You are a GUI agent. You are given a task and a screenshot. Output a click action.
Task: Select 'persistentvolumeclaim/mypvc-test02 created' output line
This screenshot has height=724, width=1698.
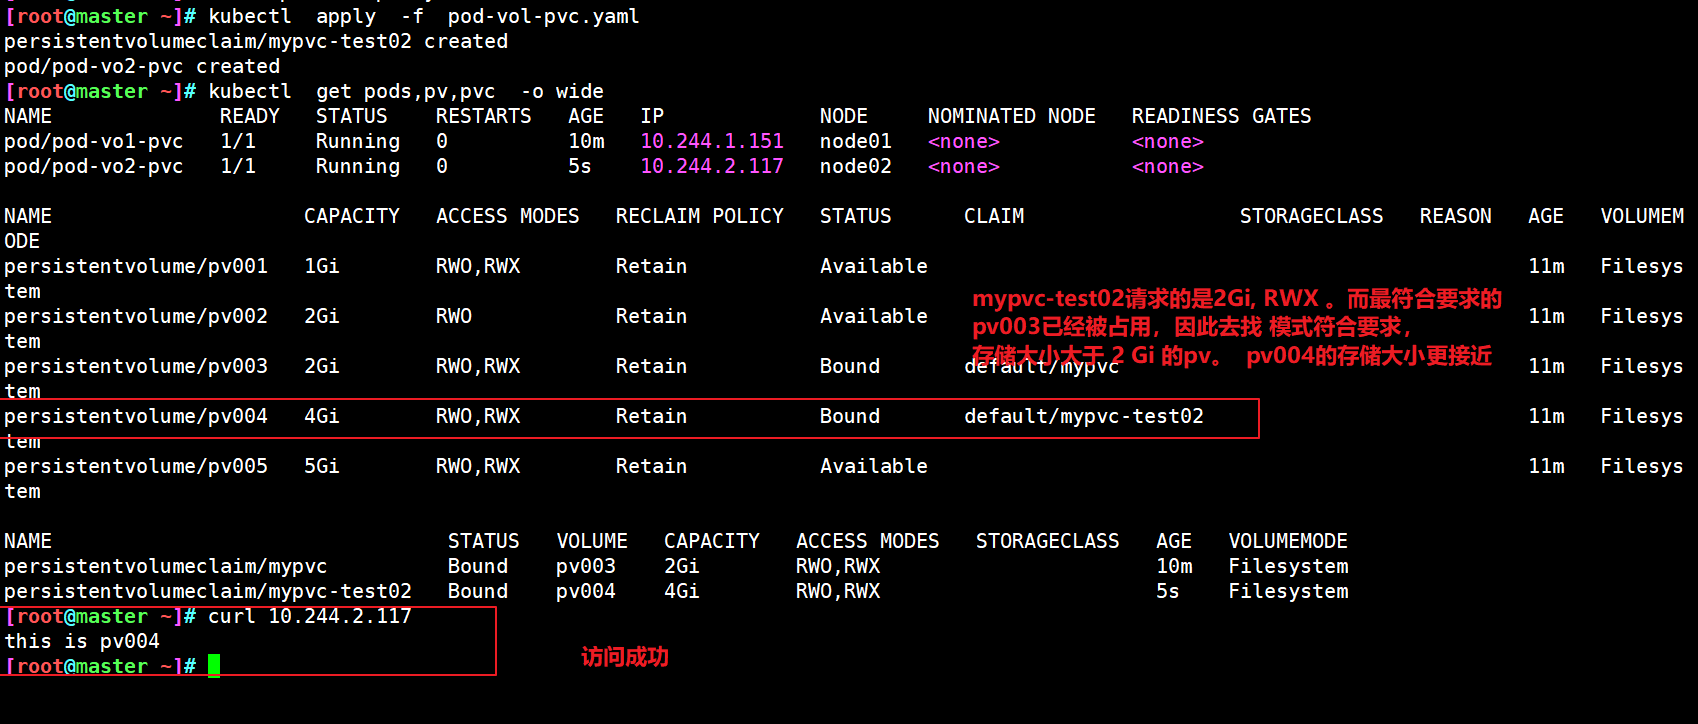[256, 41]
